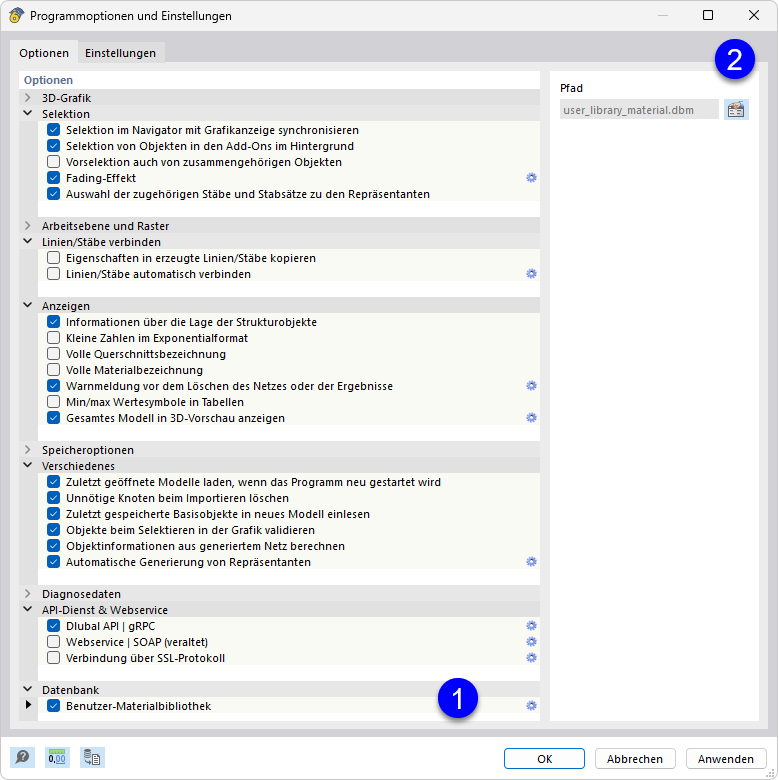The image size is (778, 780).
Task: Open gear settings for Verbindung über SSL-Protokoll
Action: coord(531,658)
